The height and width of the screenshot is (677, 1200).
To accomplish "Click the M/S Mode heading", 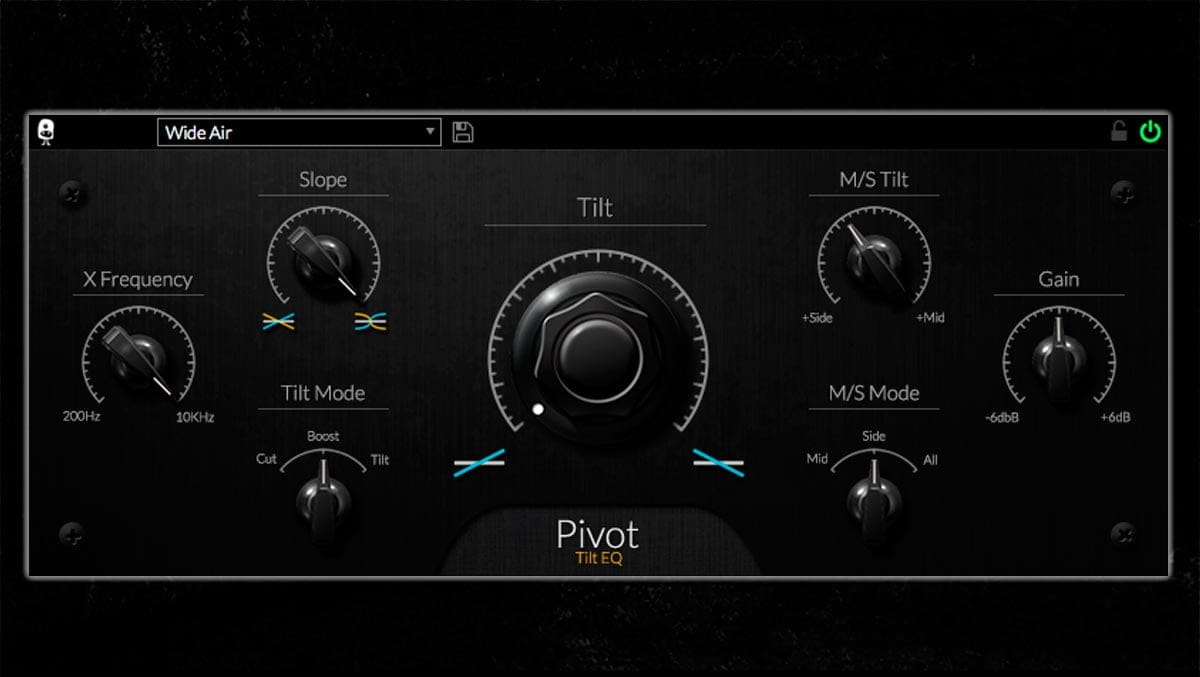I will tap(874, 393).
